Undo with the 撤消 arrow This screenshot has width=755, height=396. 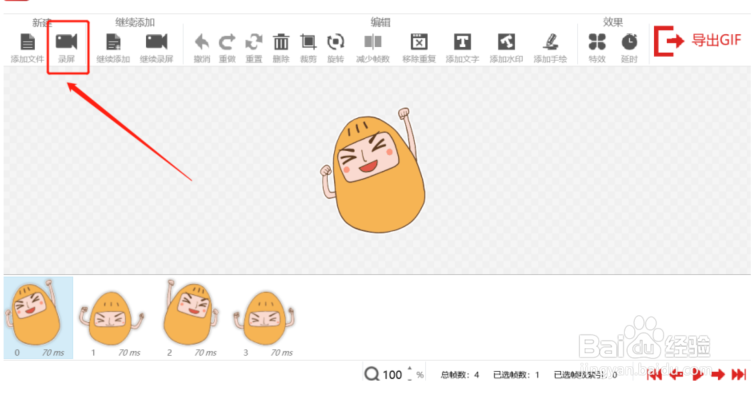pos(202,42)
